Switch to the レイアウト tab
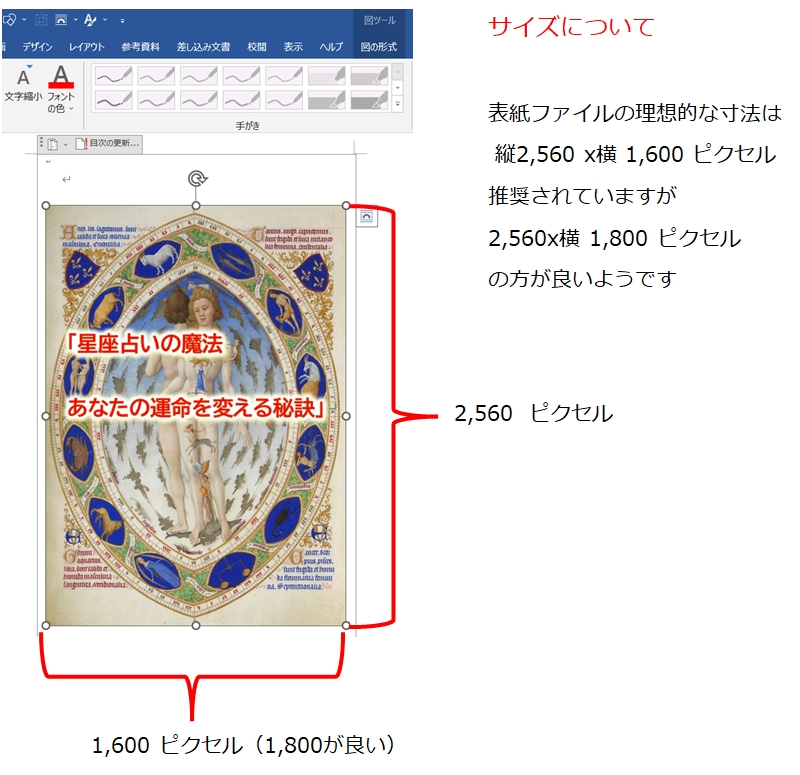The width and height of the screenshot is (800, 775). pos(87,47)
